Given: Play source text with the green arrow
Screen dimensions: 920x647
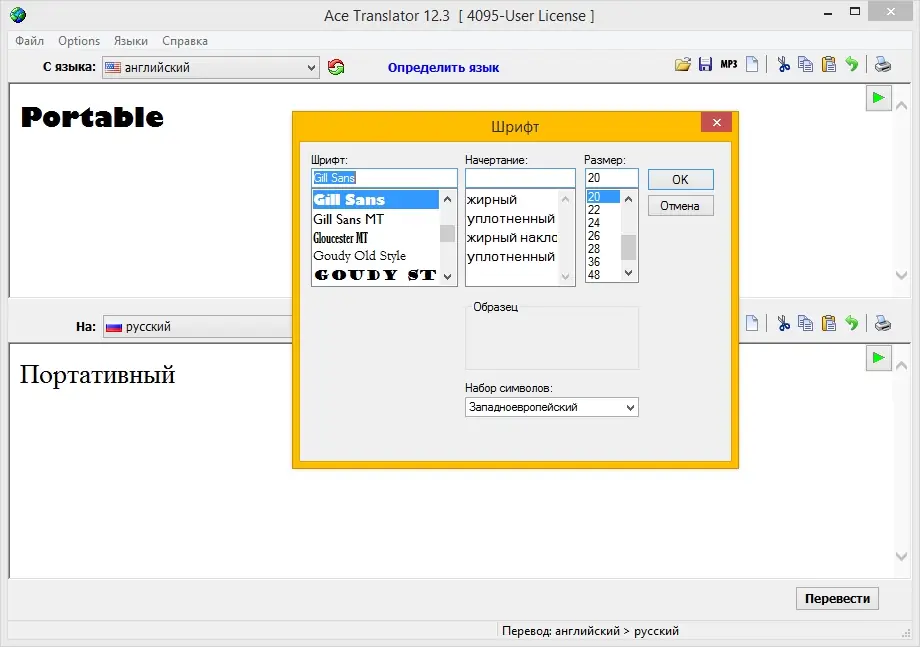Looking at the screenshot, I should [x=878, y=98].
